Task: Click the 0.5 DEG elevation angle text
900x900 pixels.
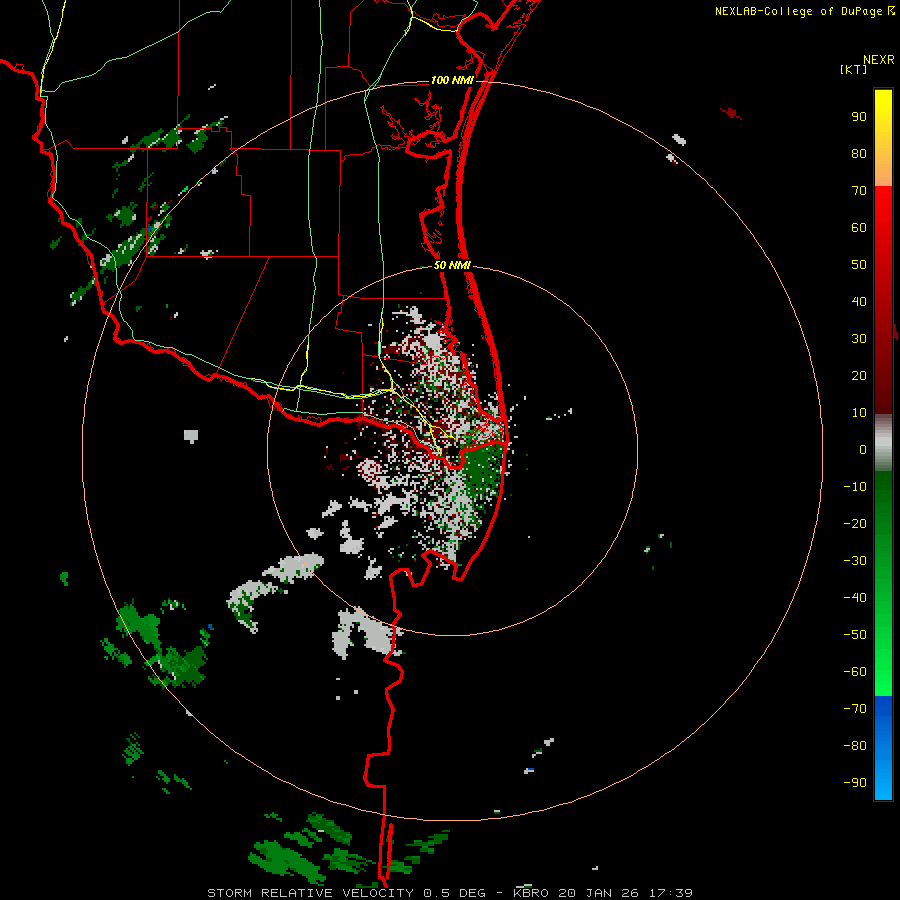Action: pos(454,893)
